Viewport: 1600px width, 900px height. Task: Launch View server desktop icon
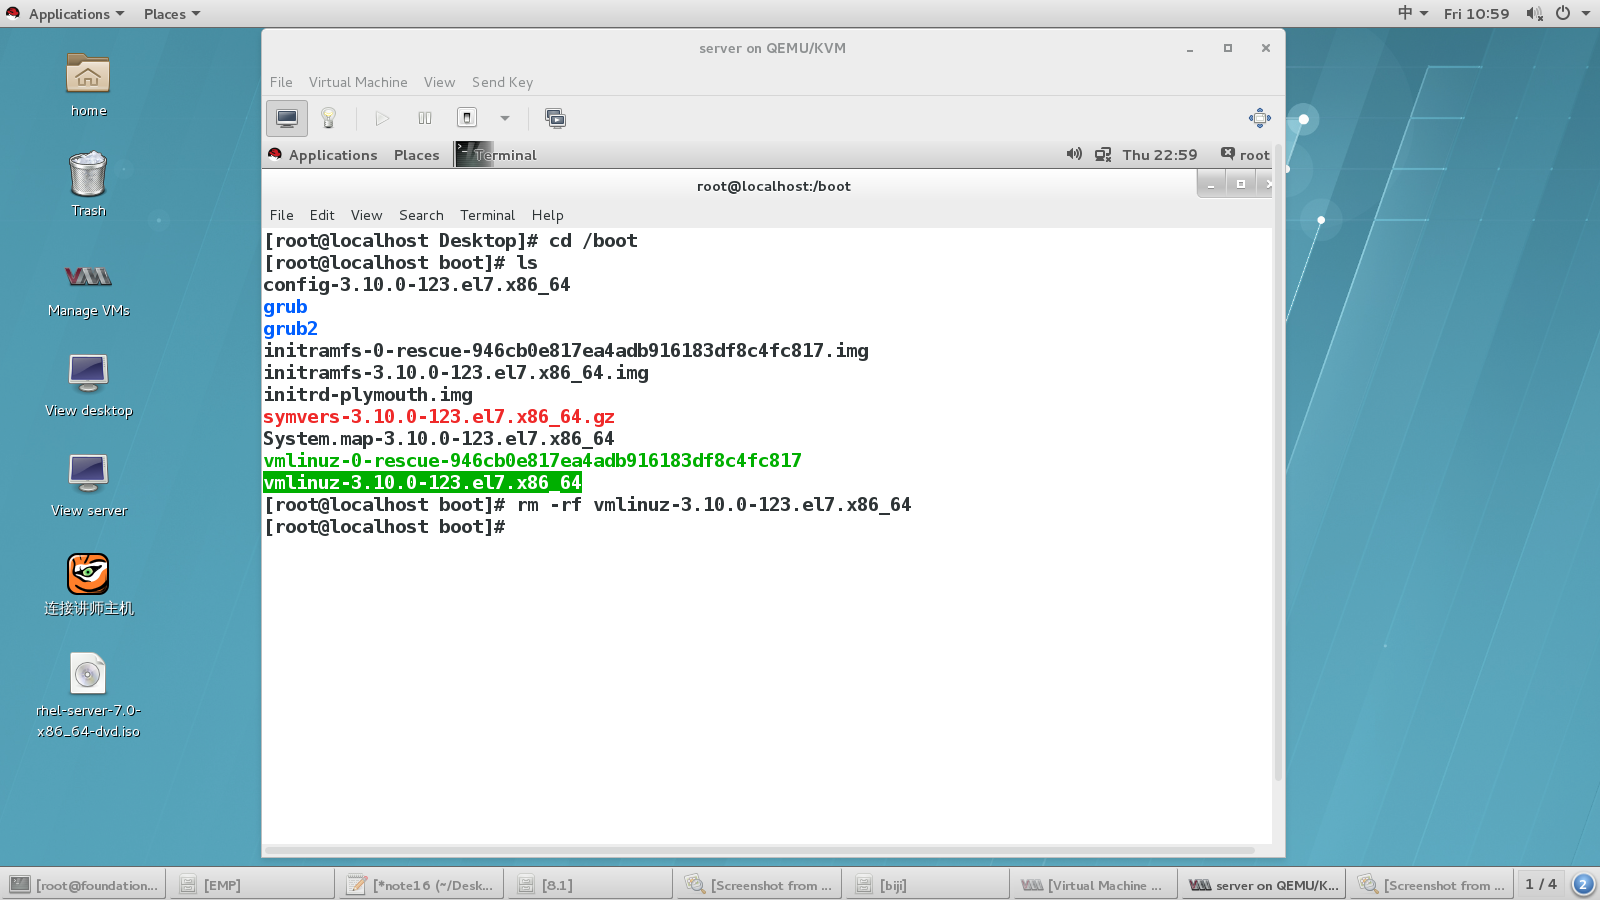88,485
